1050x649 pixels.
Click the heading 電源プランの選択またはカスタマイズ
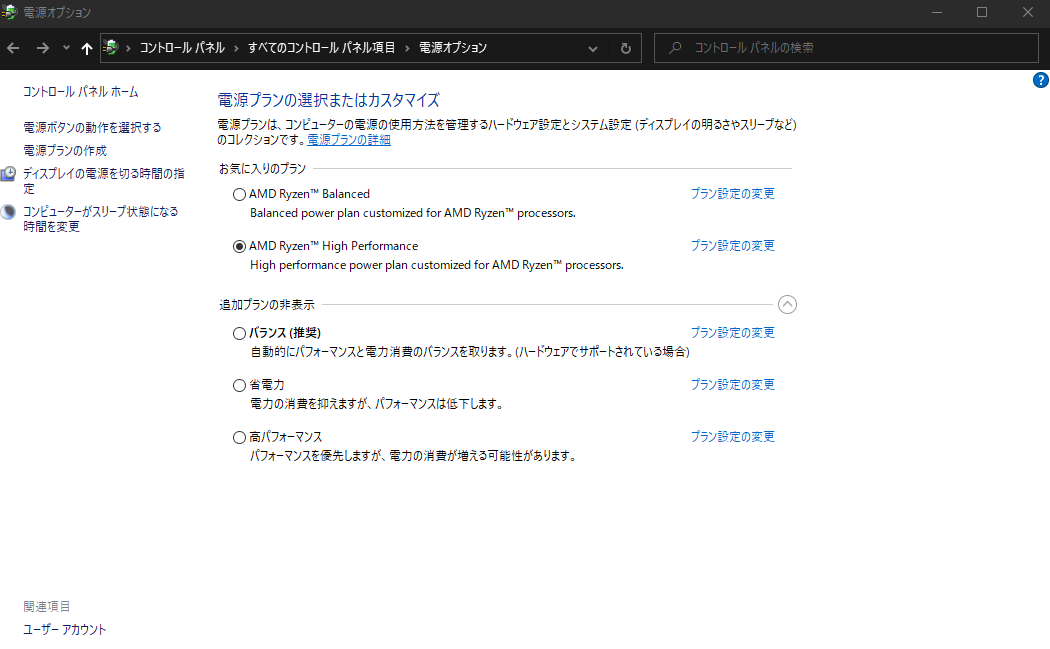329,100
